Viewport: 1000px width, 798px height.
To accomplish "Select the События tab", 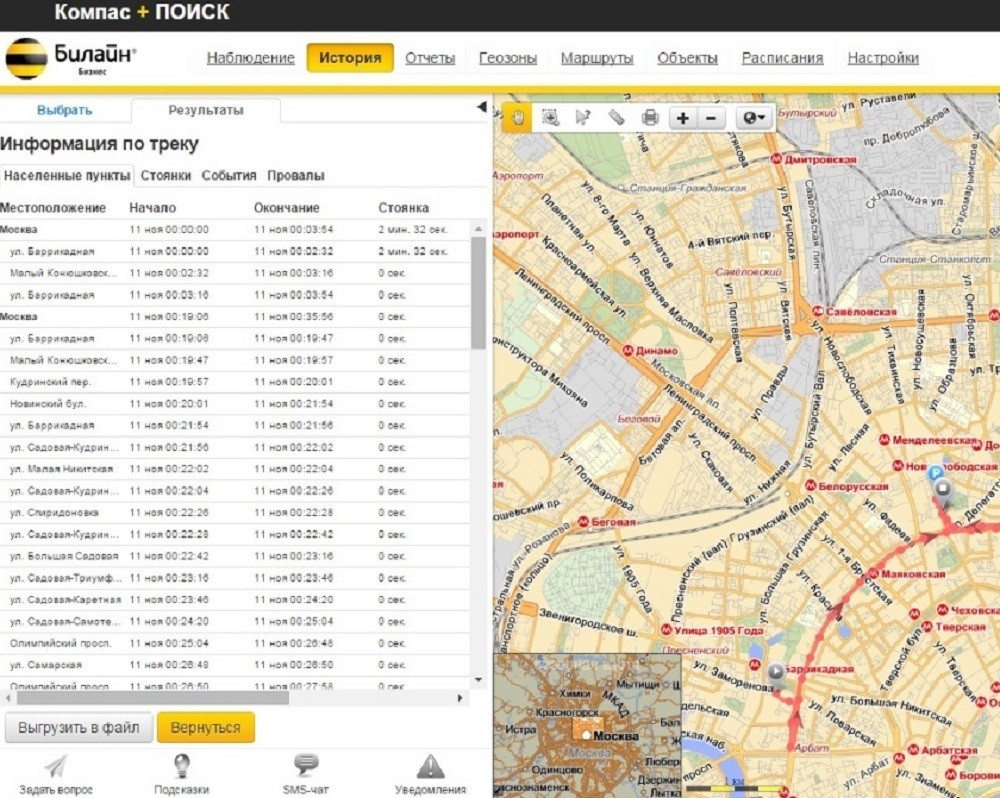I will (x=229, y=175).
